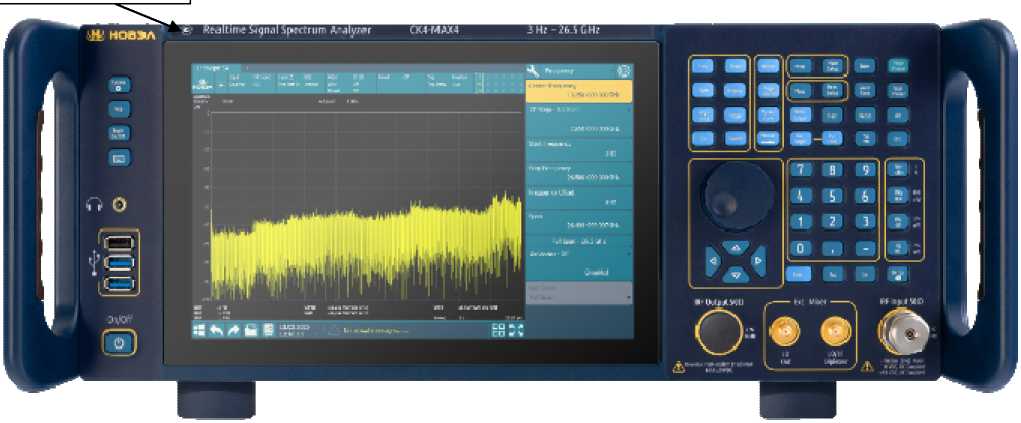This screenshot has height=423, width=1021.
Task: Click the undo arrow in the display's bottom toolbar
Action: pyautogui.click(x=216, y=332)
